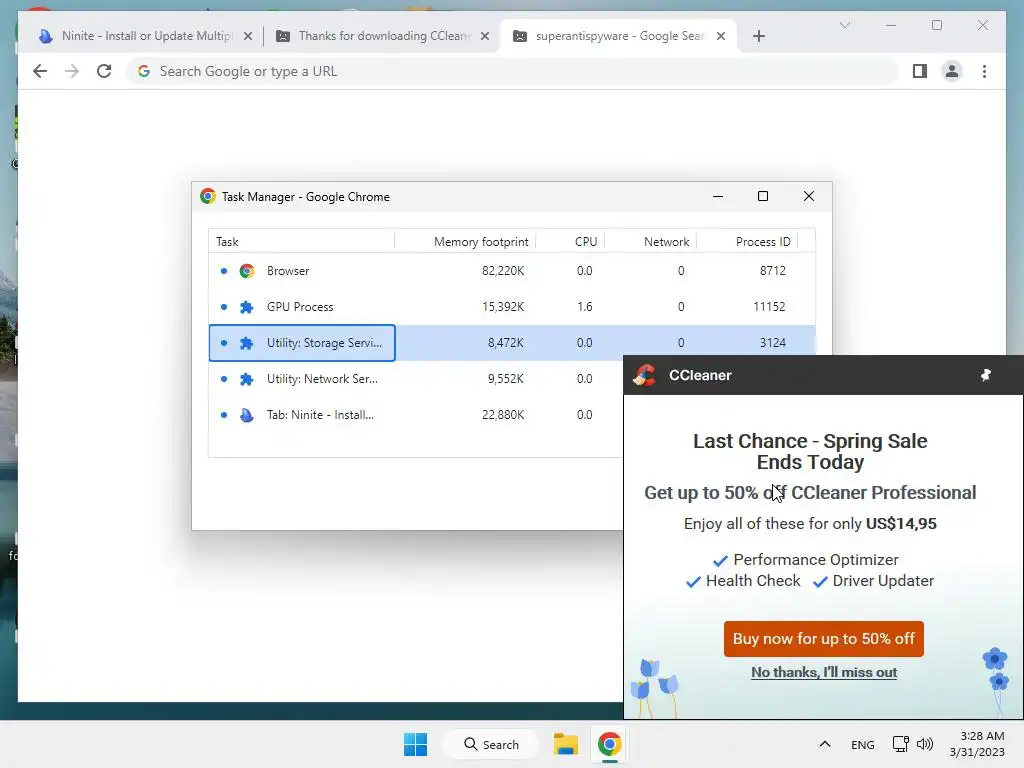Select the GPU Process row

click(512, 306)
